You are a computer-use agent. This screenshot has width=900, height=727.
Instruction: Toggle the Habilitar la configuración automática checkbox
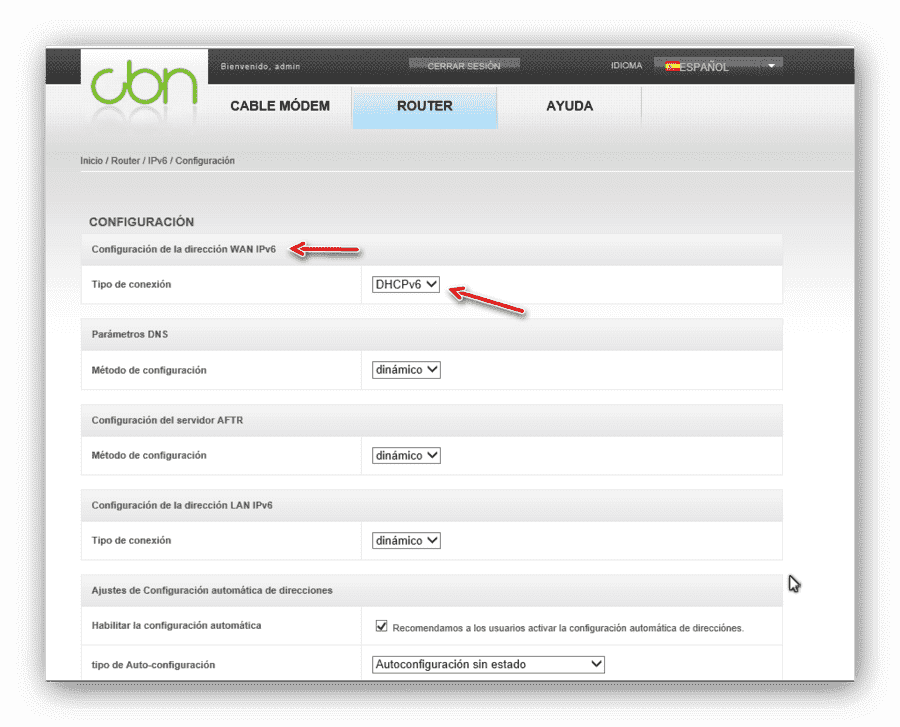pos(381,626)
